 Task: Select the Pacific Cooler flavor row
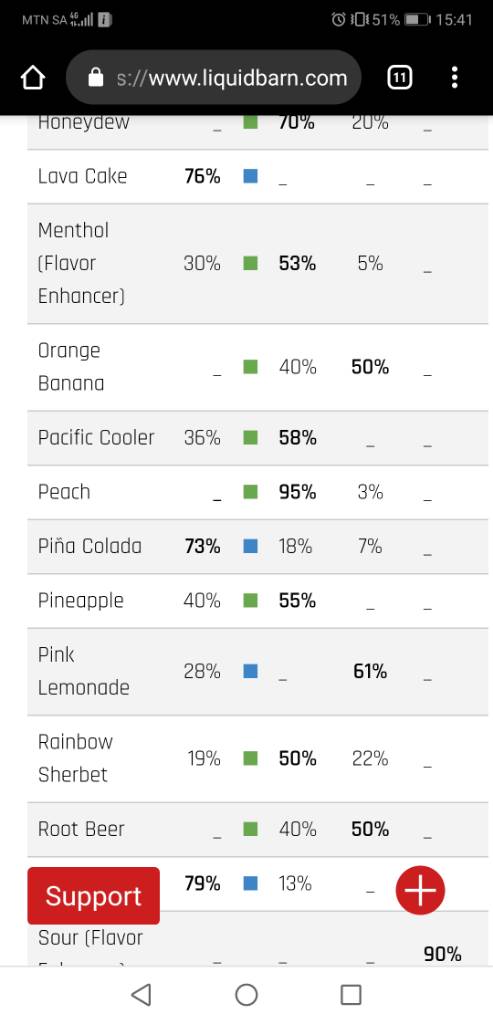click(258, 438)
